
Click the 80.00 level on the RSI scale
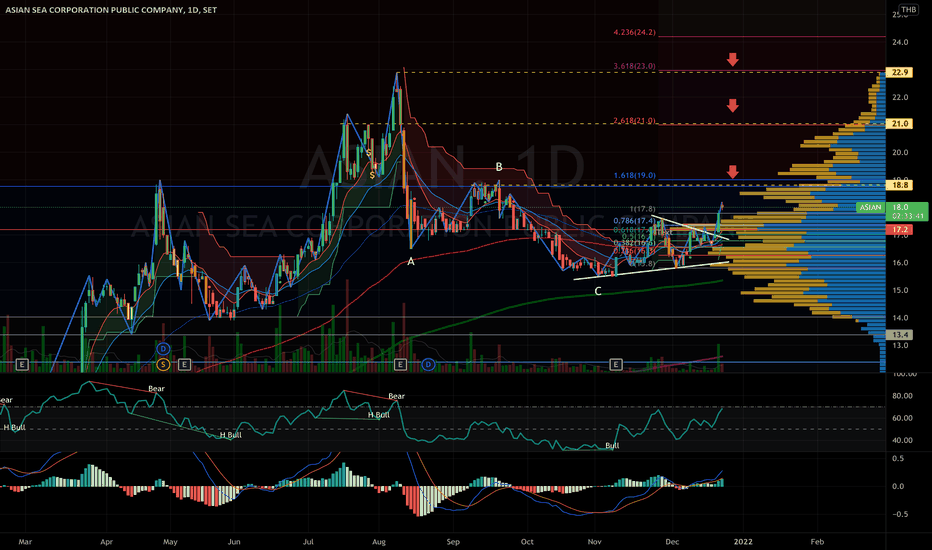tap(902, 396)
